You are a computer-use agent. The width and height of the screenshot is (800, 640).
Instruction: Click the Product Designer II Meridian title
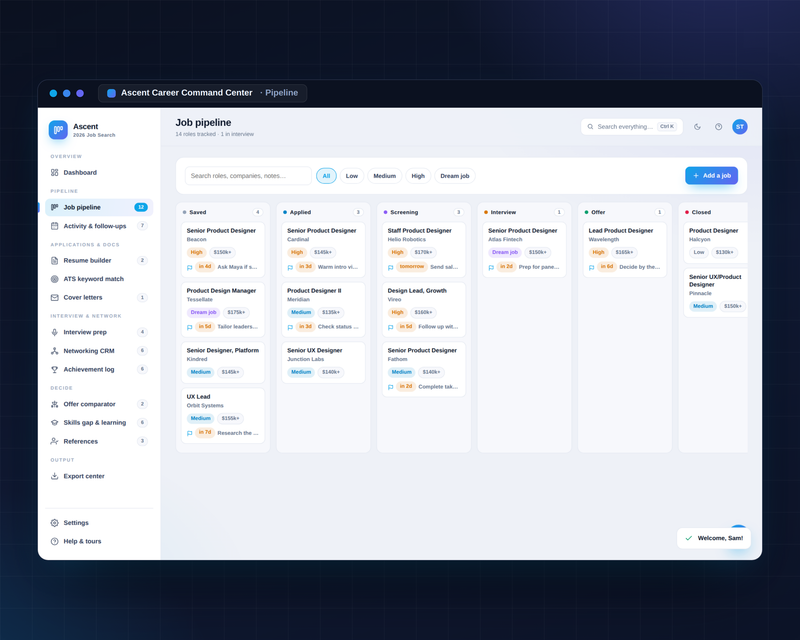pos(314,290)
